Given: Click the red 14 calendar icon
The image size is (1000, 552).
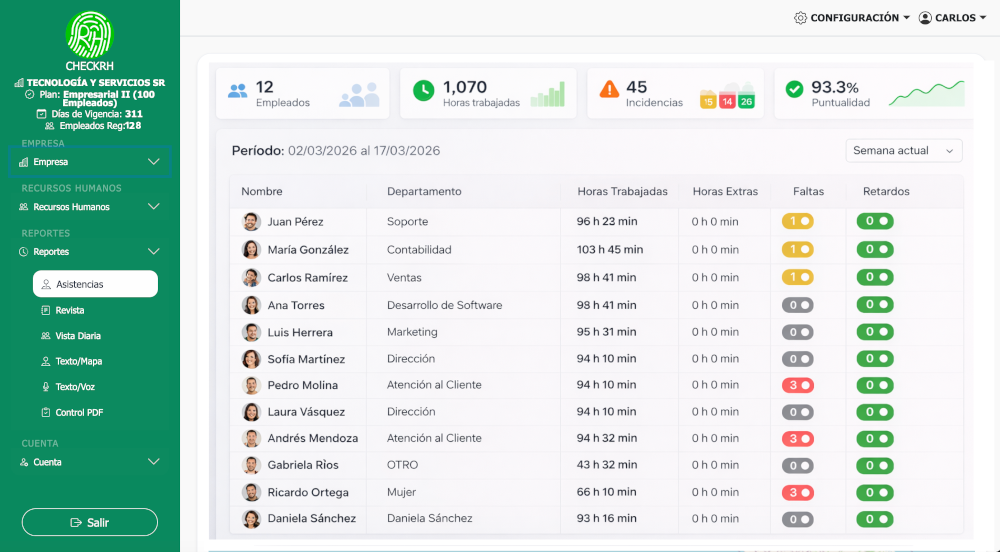Looking at the screenshot, I should click(727, 99).
